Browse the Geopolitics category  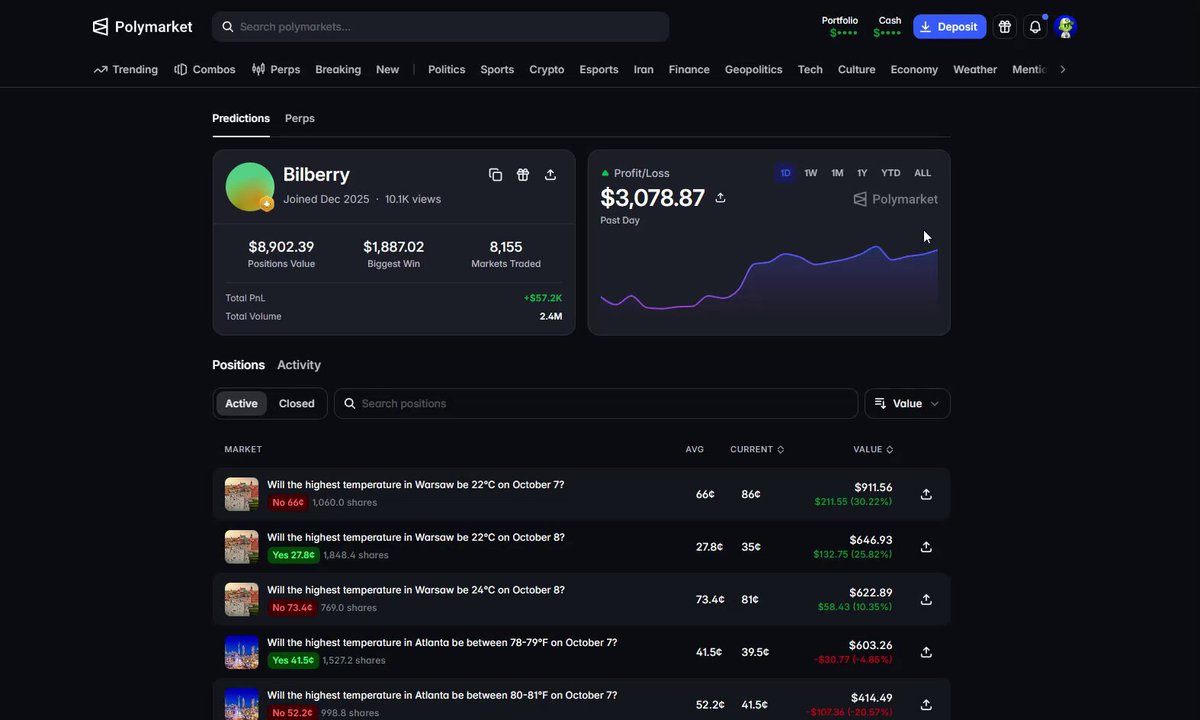tap(754, 69)
